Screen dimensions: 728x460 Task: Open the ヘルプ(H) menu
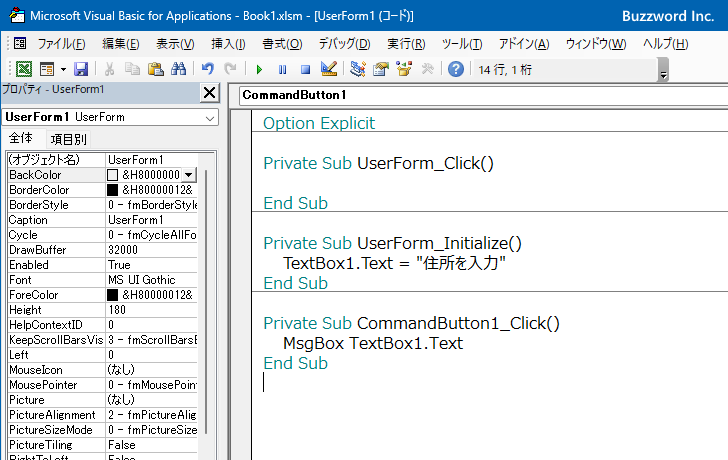(665, 44)
